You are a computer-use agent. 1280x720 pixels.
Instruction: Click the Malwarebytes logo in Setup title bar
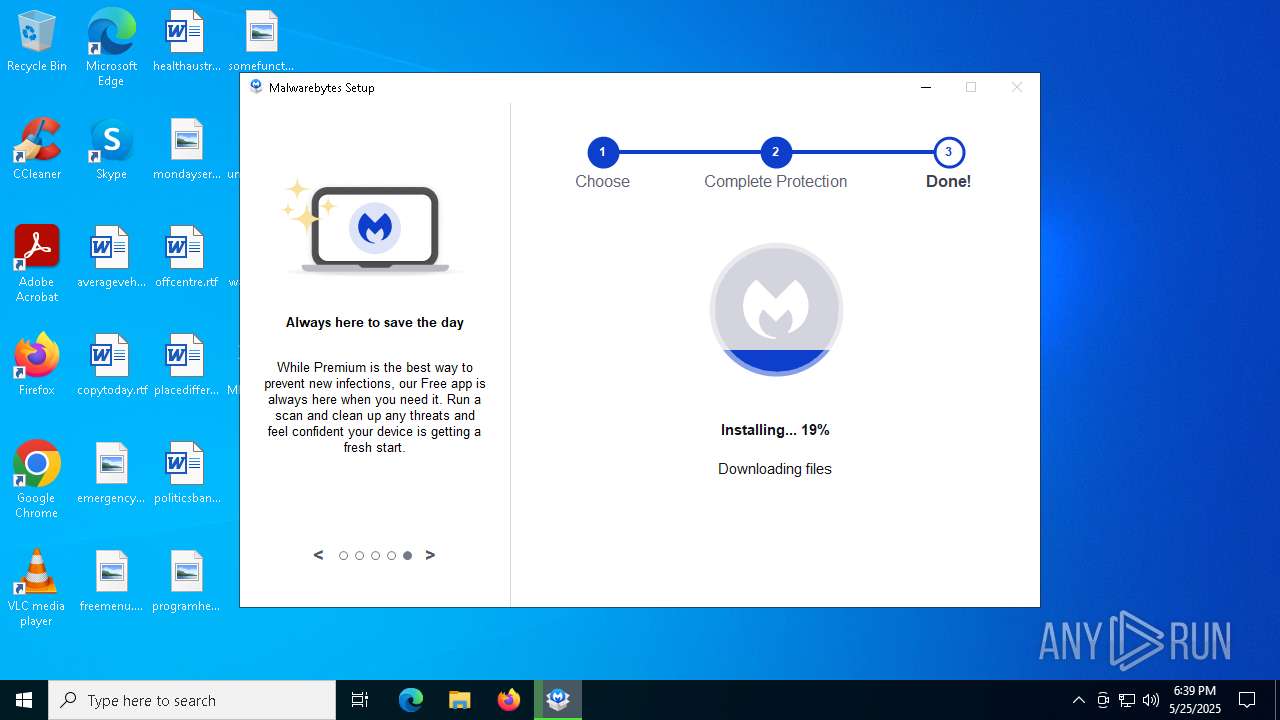(256, 87)
